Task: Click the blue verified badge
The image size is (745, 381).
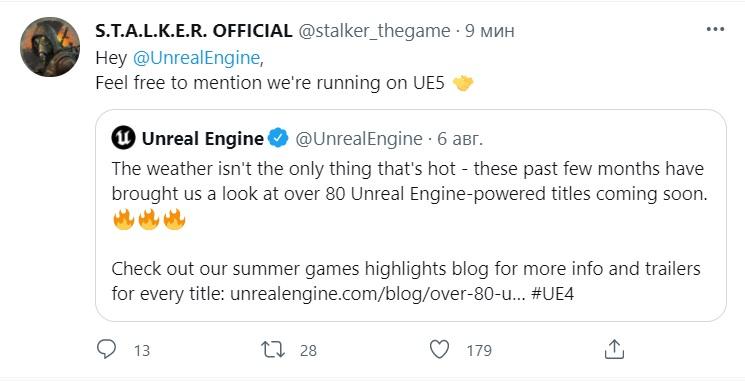Action: (x=278, y=138)
